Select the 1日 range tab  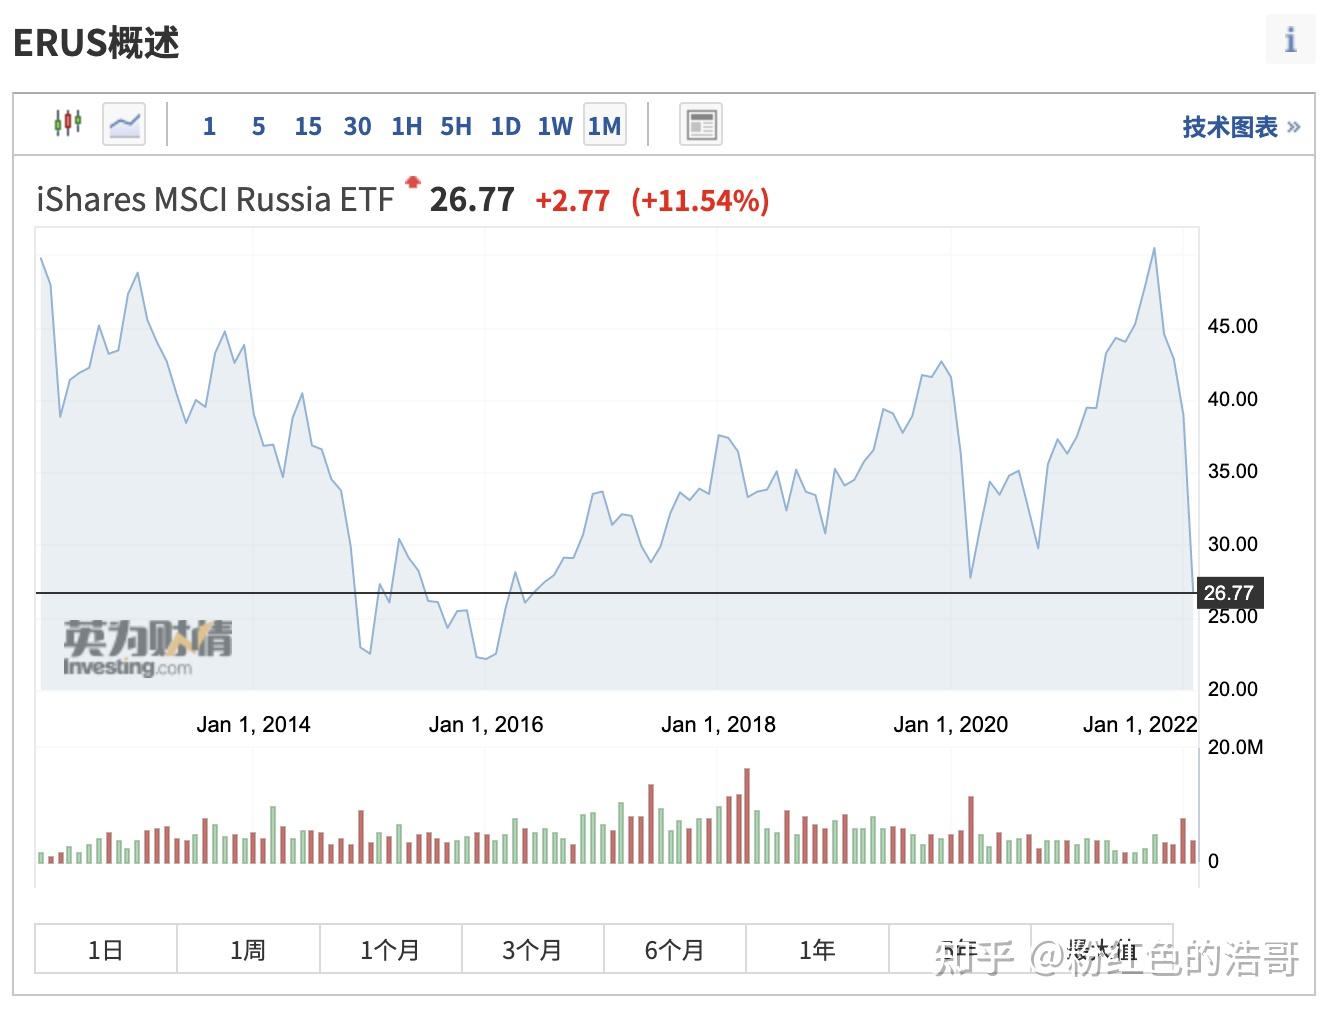pos(106,949)
